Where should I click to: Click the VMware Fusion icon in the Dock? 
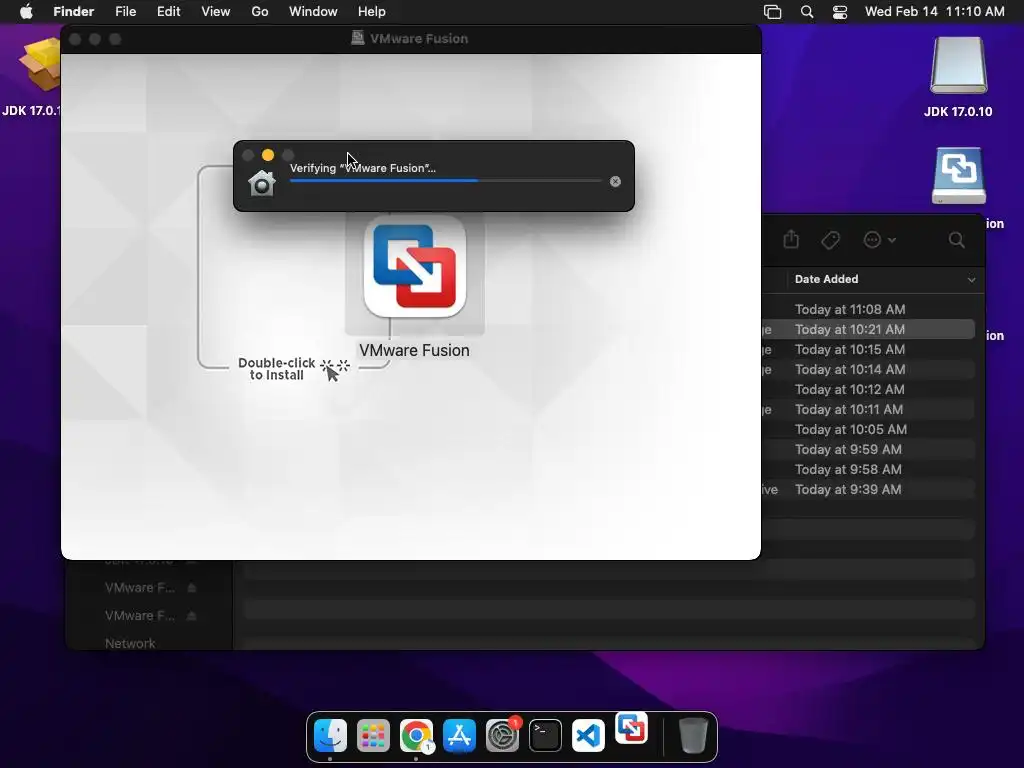tap(632, 729)
